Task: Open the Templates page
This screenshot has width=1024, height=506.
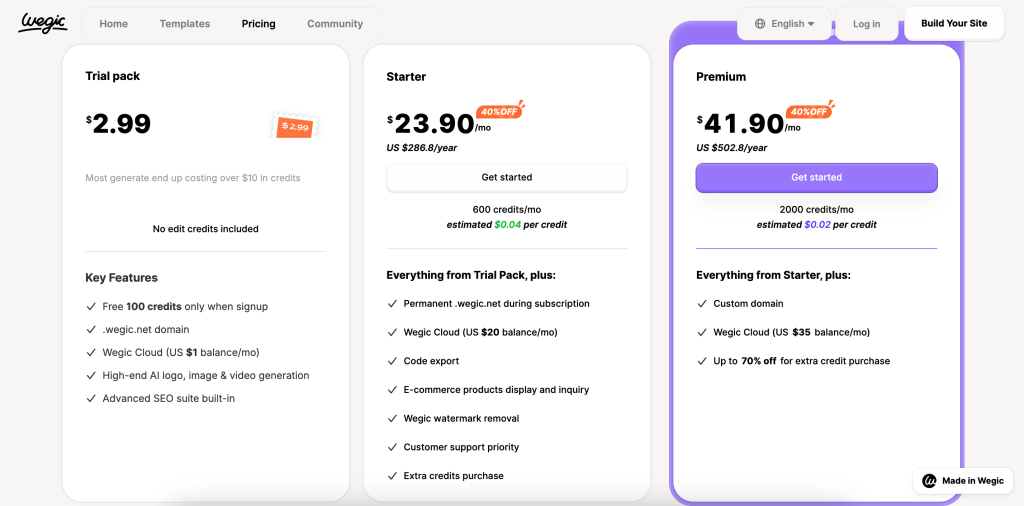Action: [185, 24]
